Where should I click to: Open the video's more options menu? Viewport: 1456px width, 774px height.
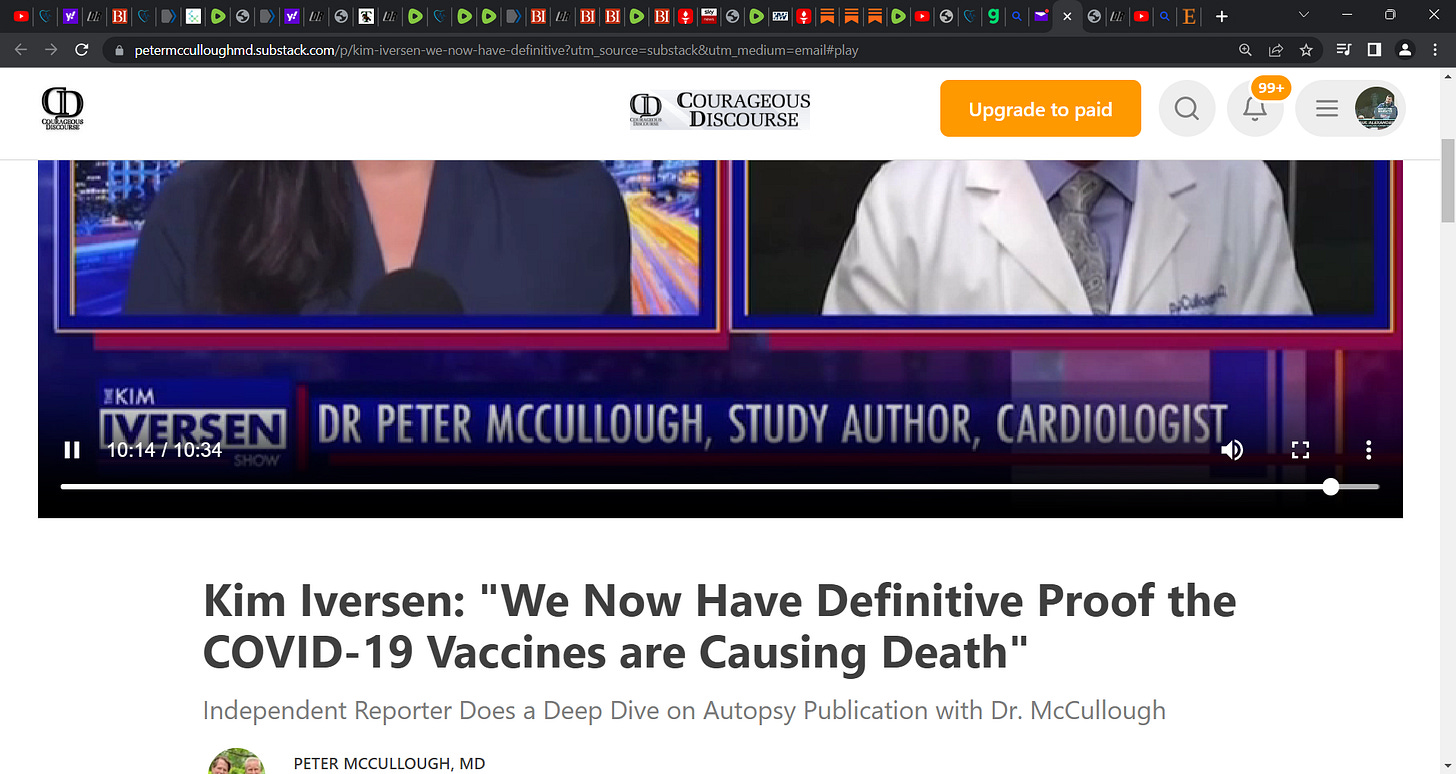click(x=1369, y=450)
